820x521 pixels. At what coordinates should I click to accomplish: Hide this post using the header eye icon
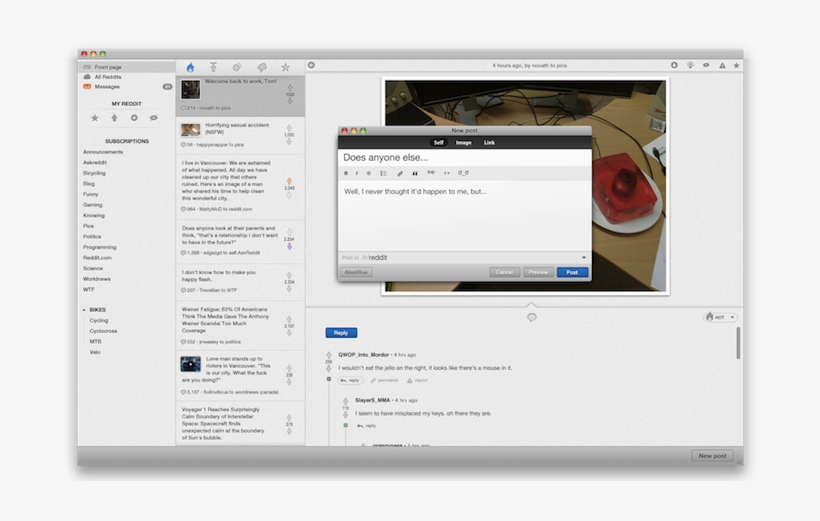[x=706, y=65]
